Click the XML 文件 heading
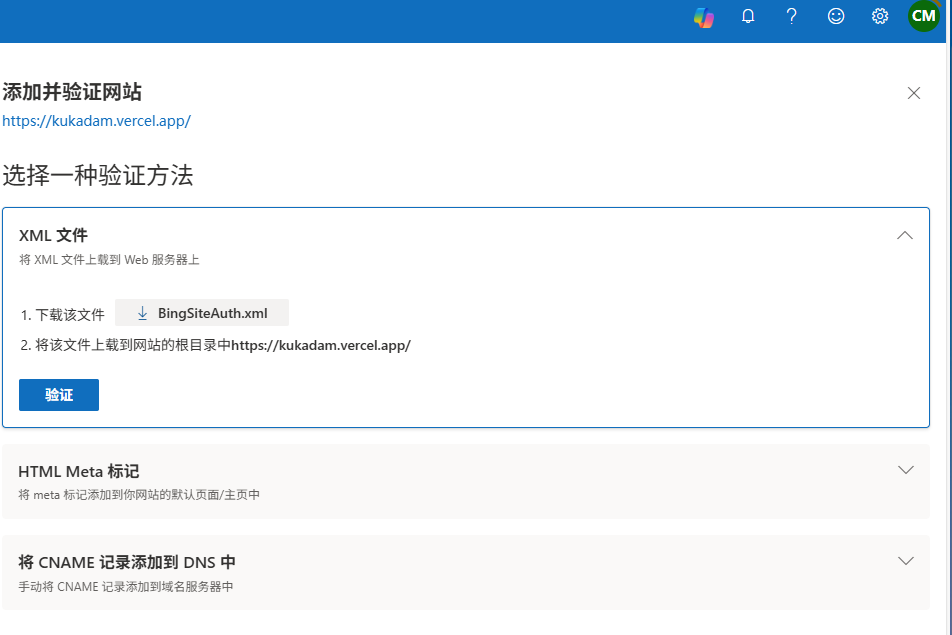This screenshot has height=635, width=952. (x=53, y=236)
